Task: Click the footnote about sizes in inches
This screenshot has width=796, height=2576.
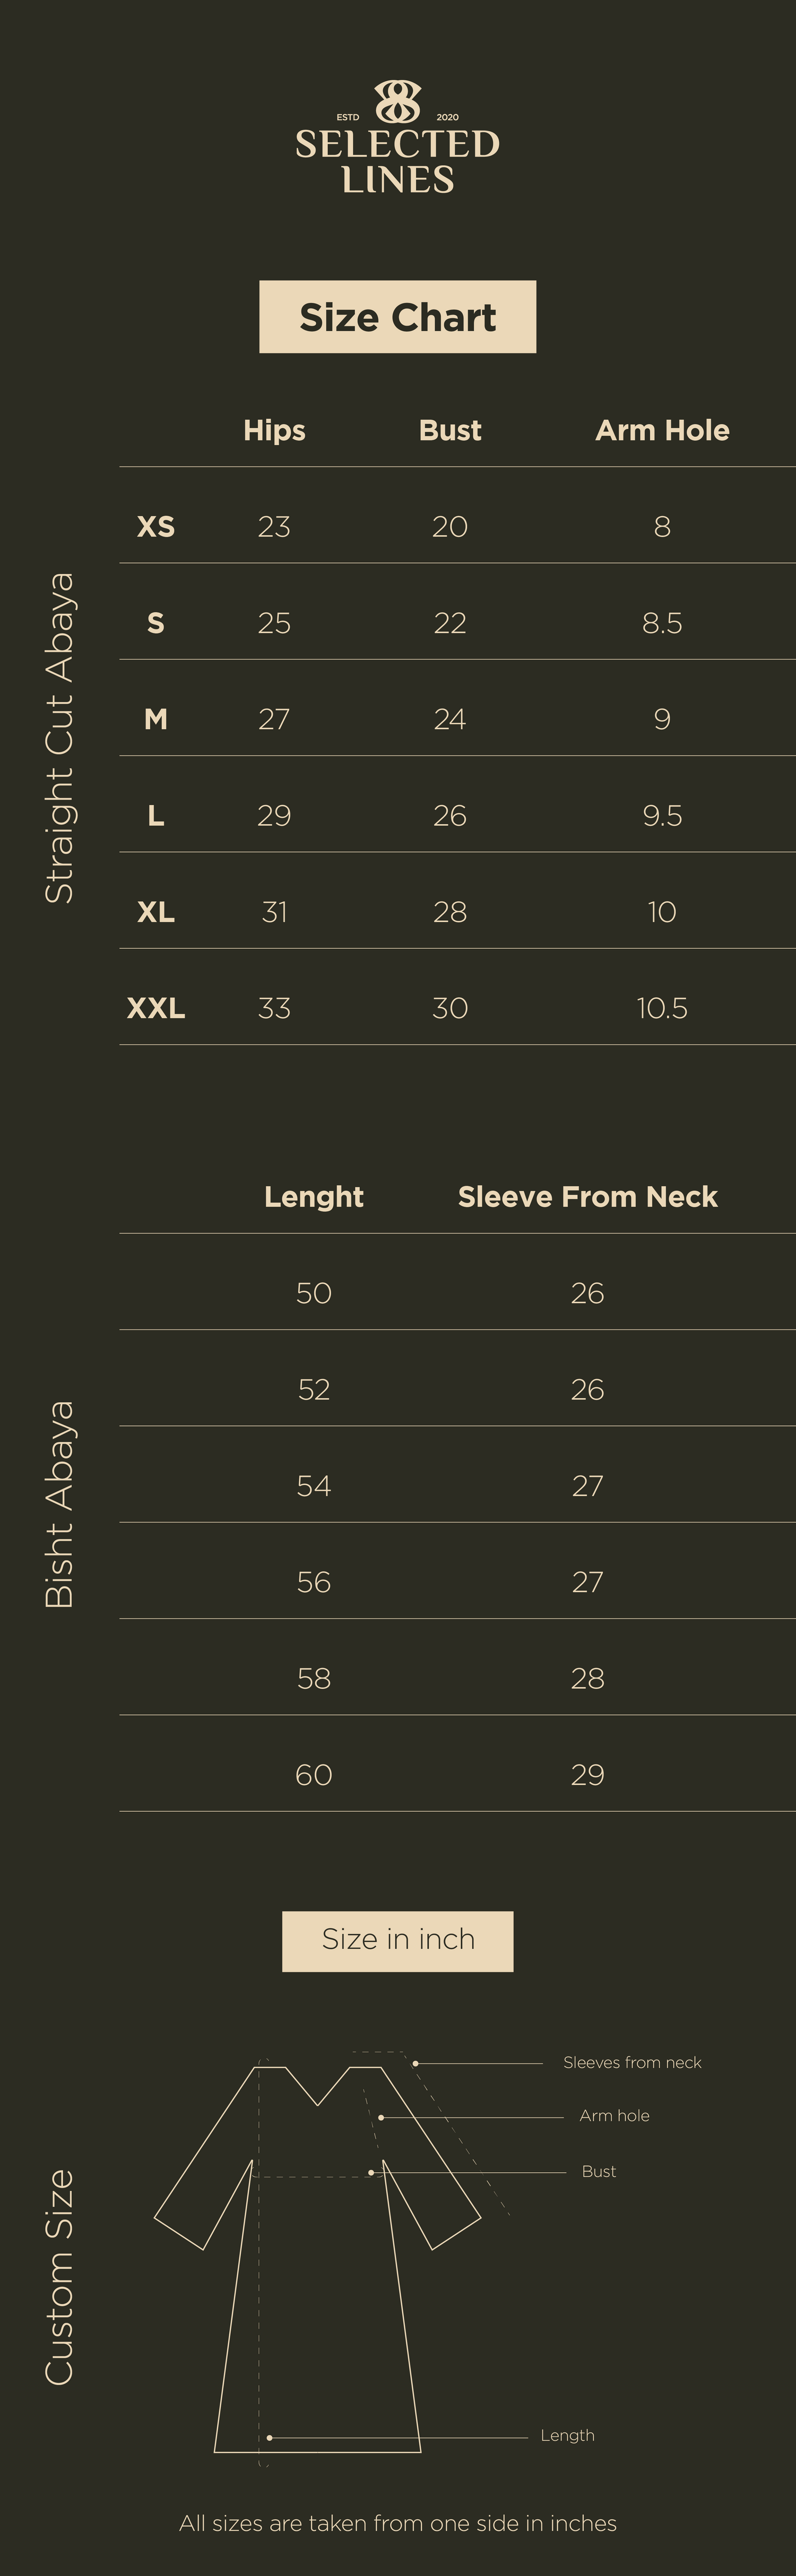Action: click(397, 2524)
